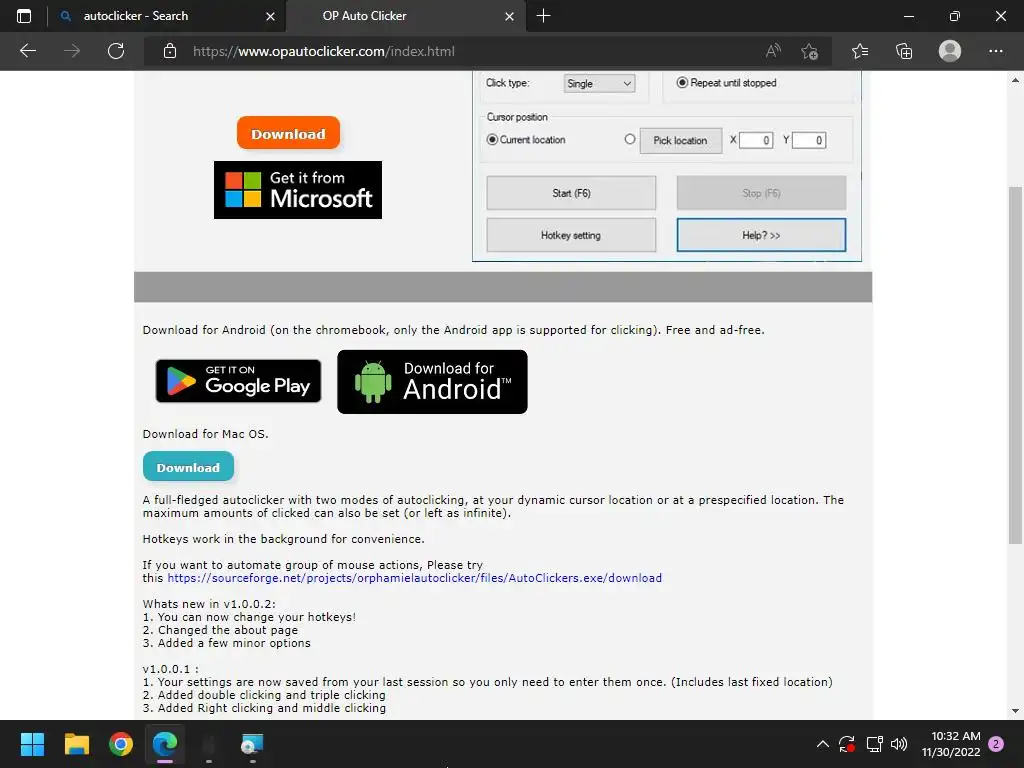Screen dimensions: 1024x768
Task: Click the Pick location button
Action: 680,140
